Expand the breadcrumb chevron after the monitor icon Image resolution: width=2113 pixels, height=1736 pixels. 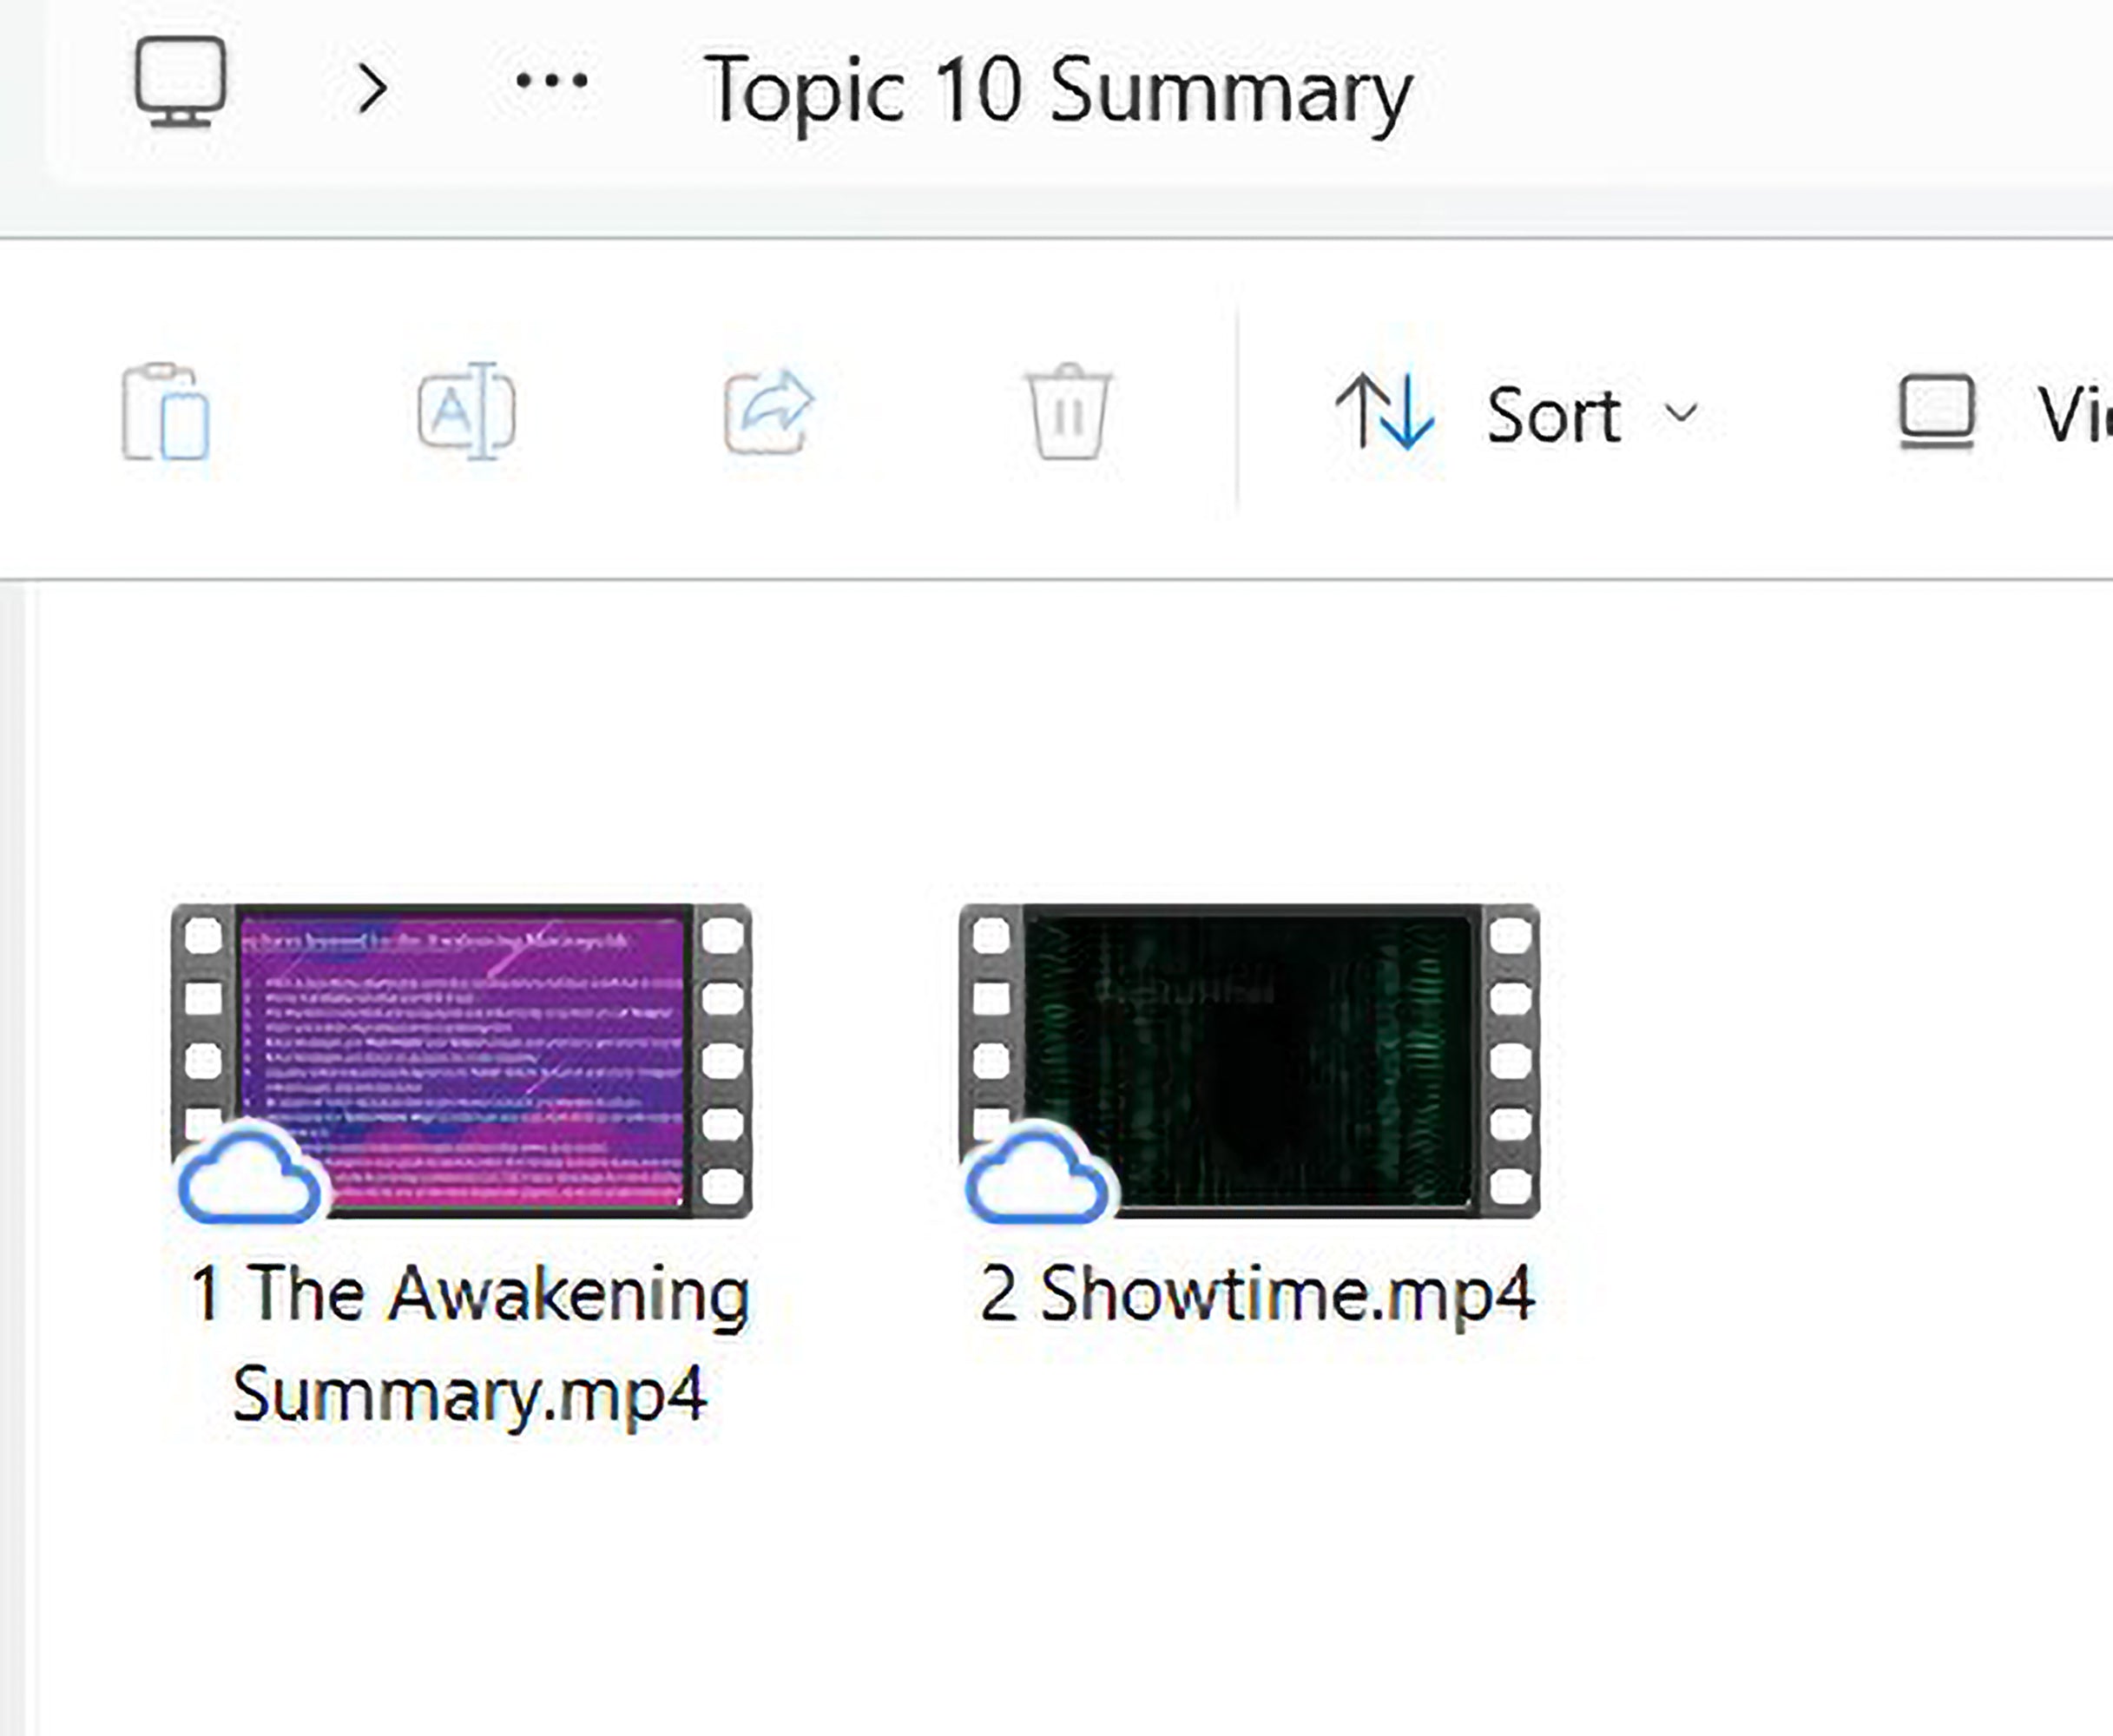tap(373, 88)
